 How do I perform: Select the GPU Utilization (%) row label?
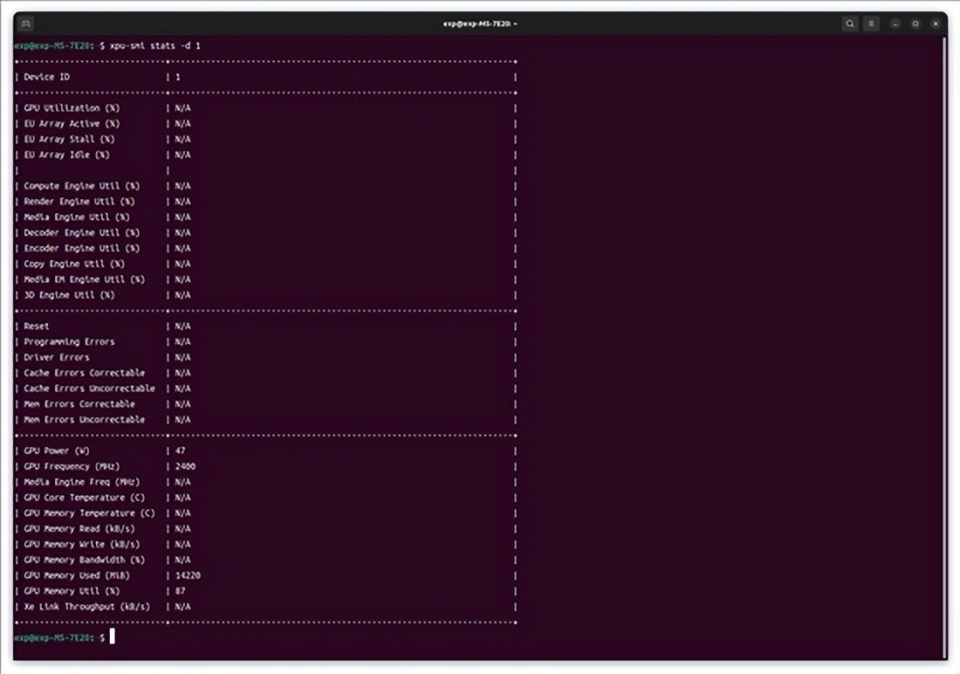72,108
